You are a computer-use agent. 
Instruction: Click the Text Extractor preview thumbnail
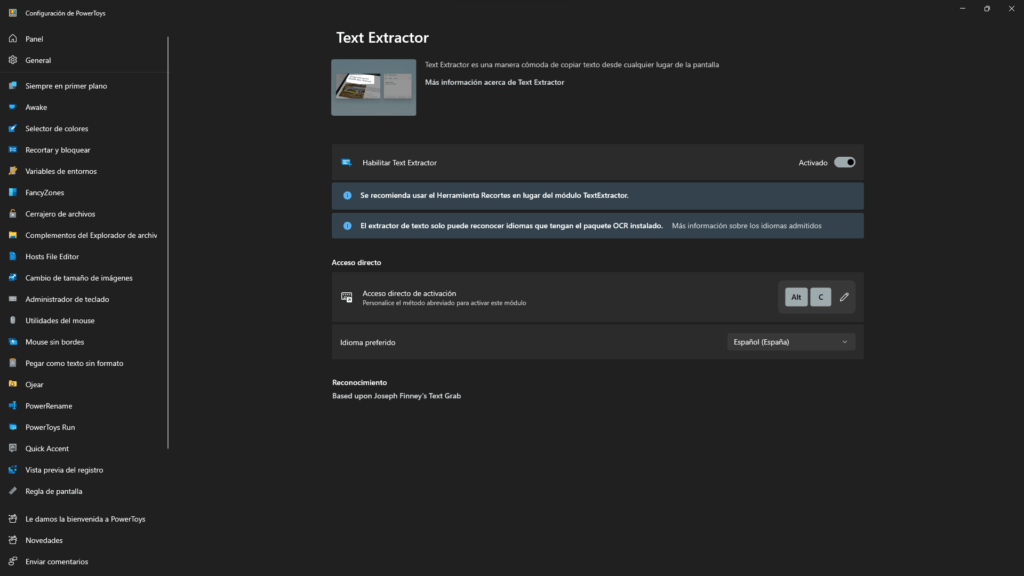(x=373, y=87)
